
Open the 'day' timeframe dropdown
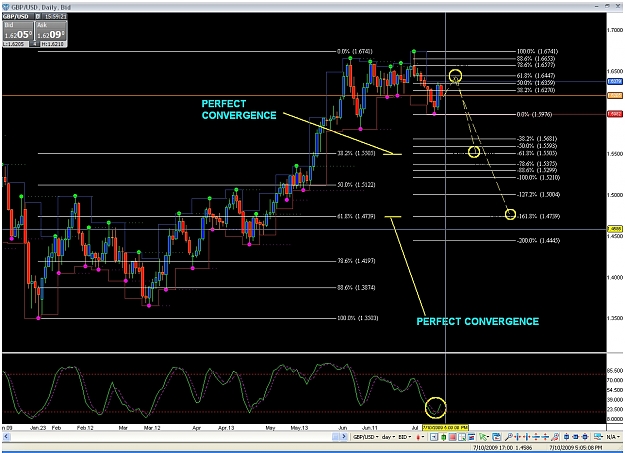(389, 437)
